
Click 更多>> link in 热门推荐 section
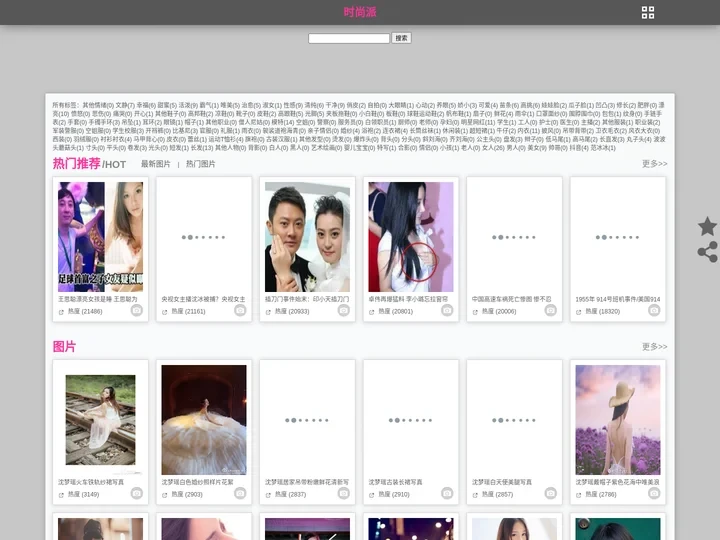tap(654, 163)
